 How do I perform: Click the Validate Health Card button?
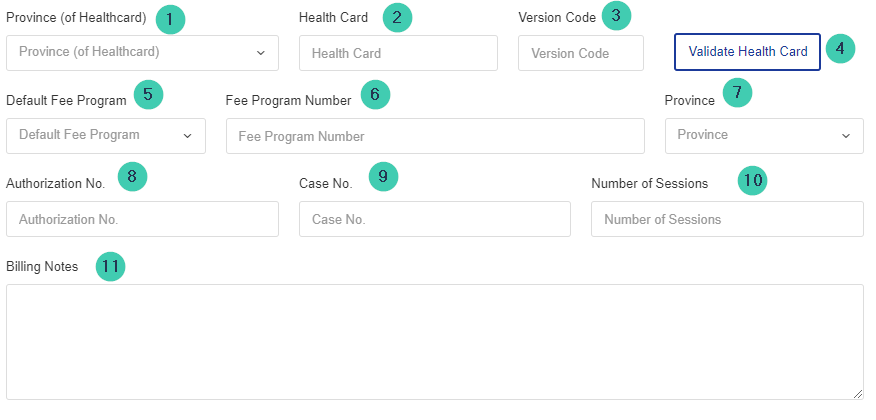(x=748, y=52)
